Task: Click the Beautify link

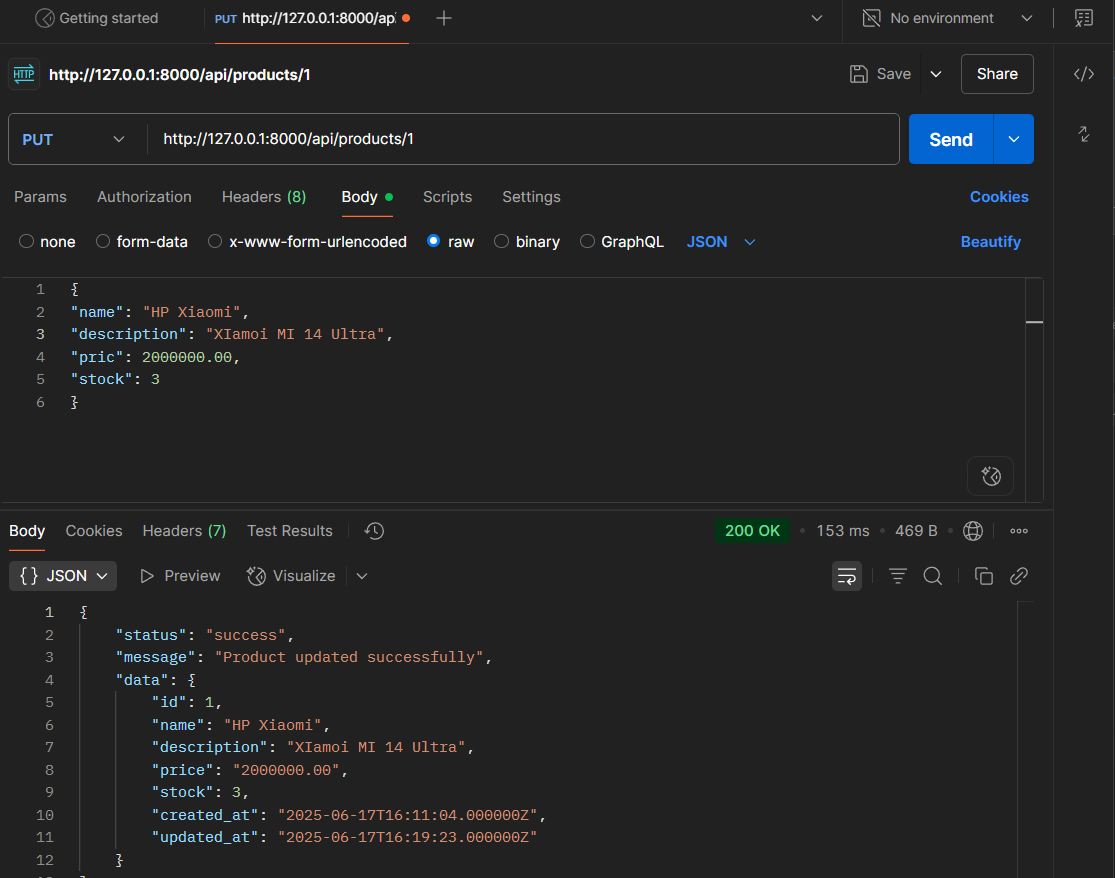Action: (x=990, y=242)
